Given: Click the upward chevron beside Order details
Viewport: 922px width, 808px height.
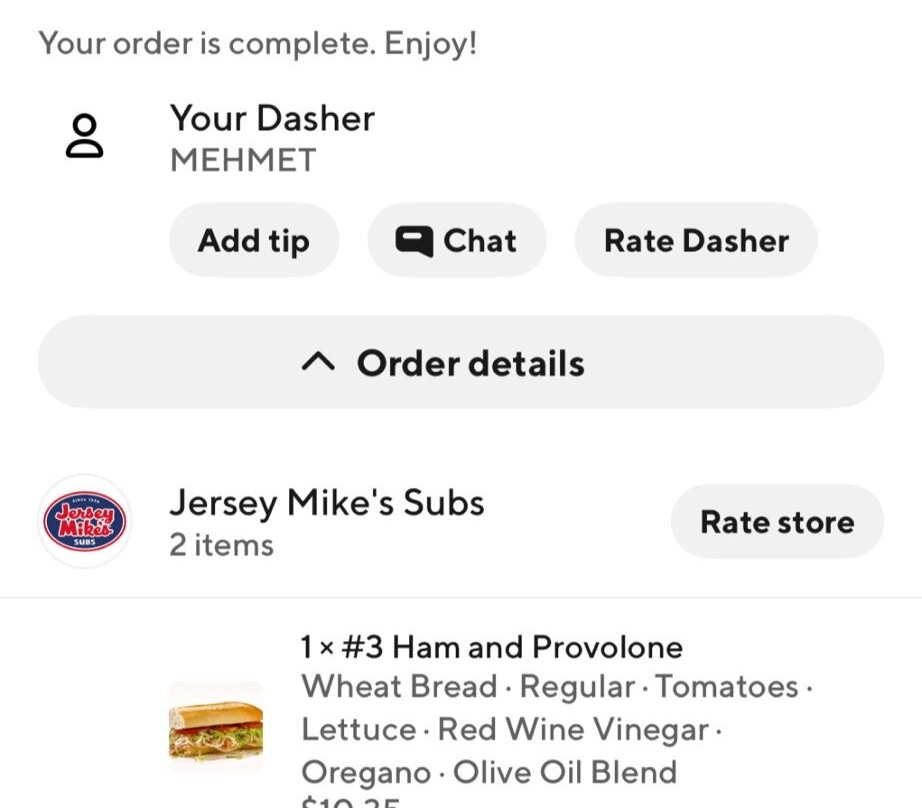Looking at the screenshot, I should [x=317, y=363].
